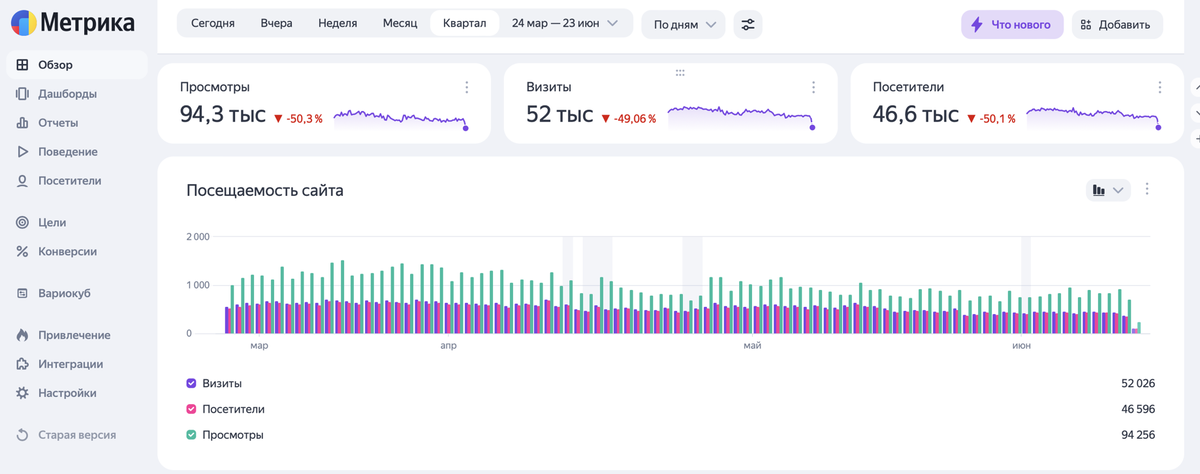1200x474 pixels.
Task: Open three-dot menu on Визиты card
Action: tap(812, 88)
